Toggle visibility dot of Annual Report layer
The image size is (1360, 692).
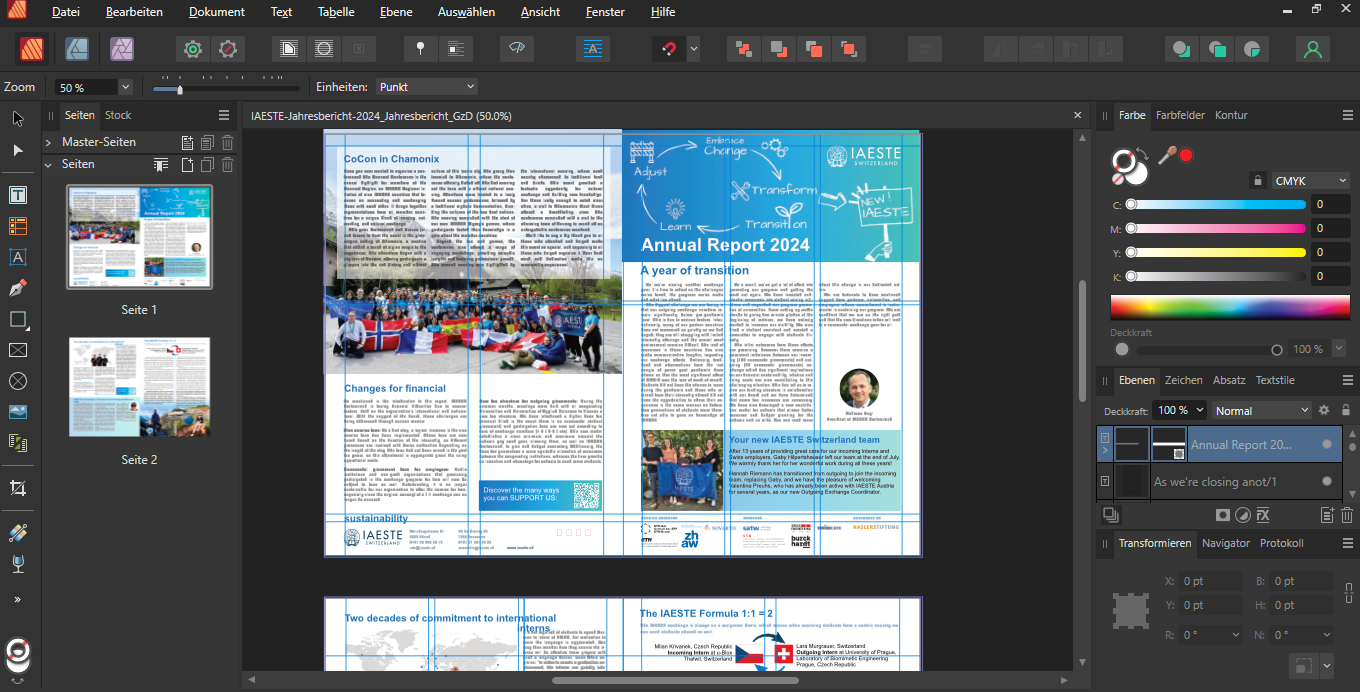1327,444
